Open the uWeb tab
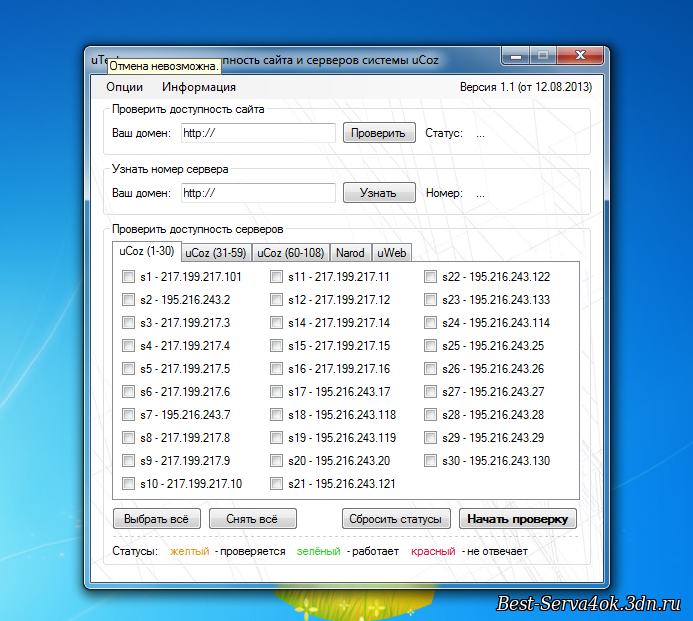 [392, 253]
